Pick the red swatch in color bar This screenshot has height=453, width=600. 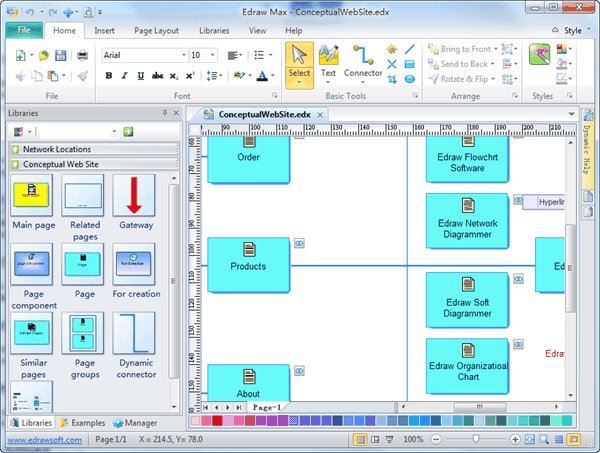pyautogui.click(x=217, y=422)
